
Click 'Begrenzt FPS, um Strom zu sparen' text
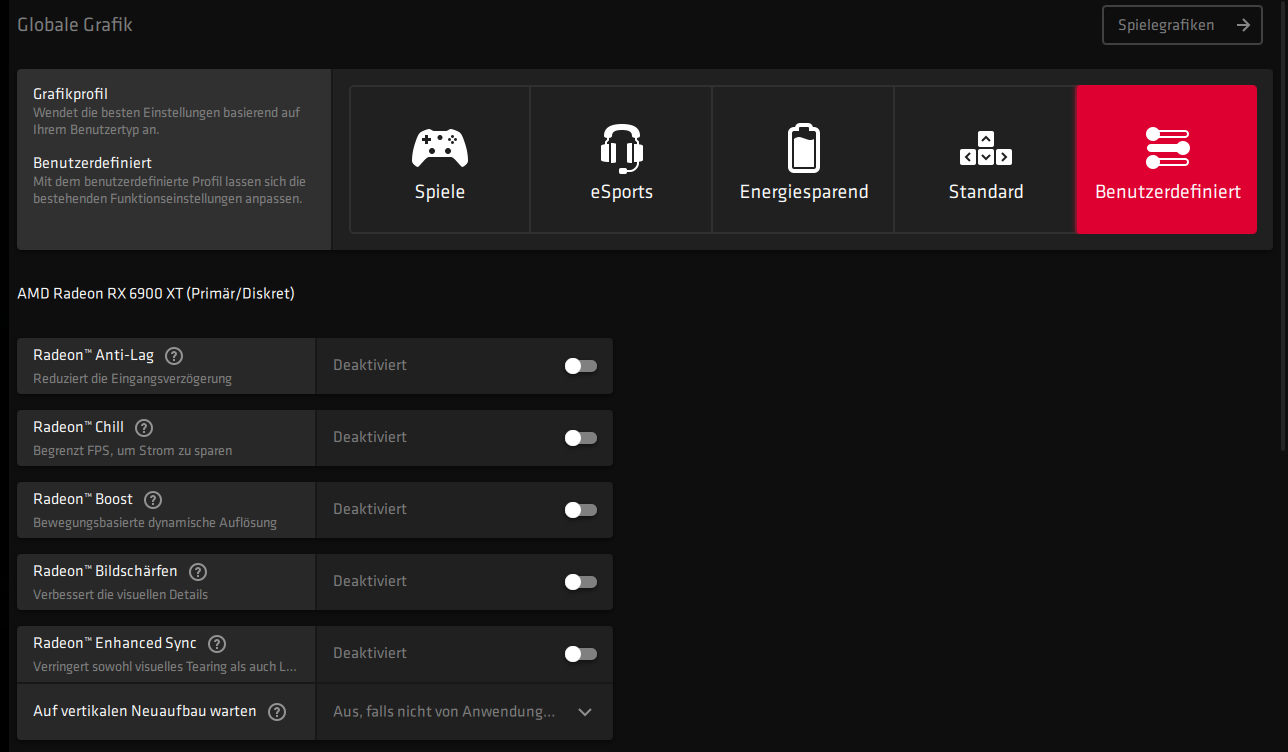coord(132,451)
